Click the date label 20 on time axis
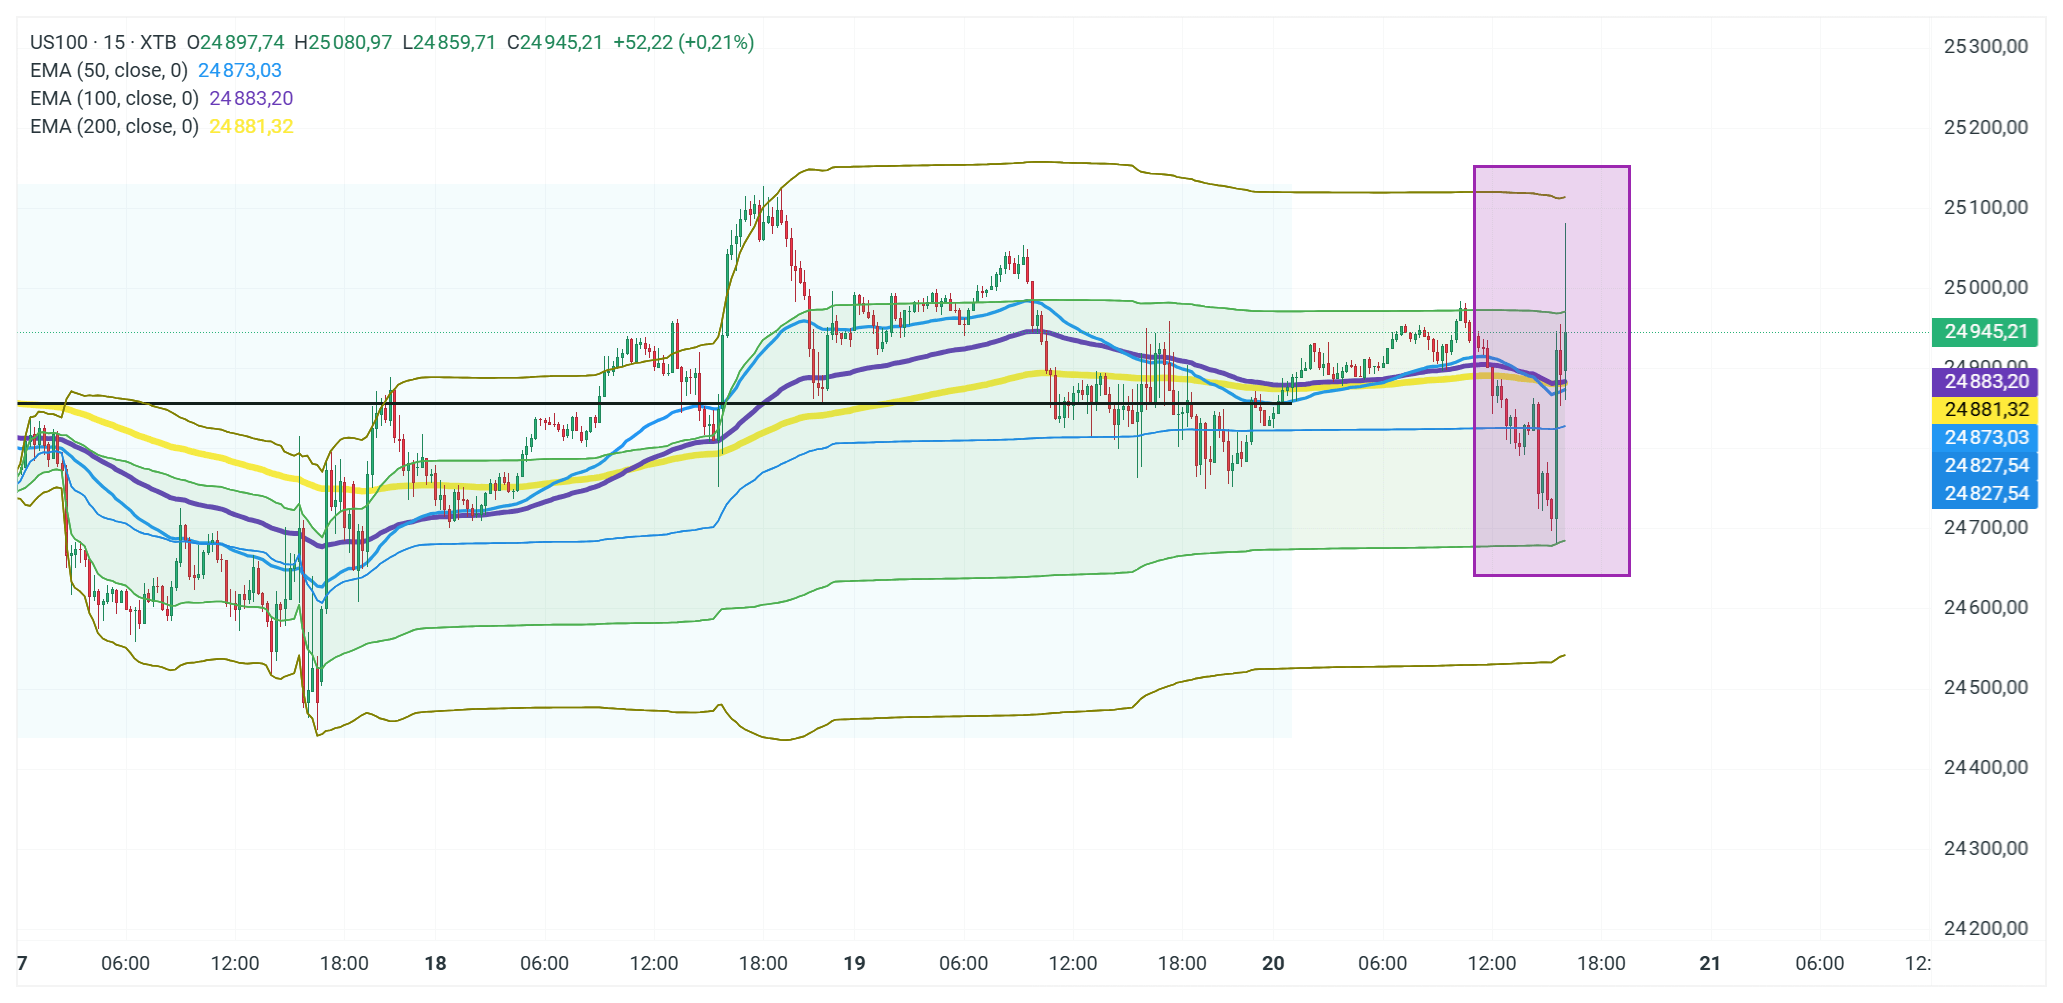Screen dimensions: 2063x1003 click(1273, 963)
